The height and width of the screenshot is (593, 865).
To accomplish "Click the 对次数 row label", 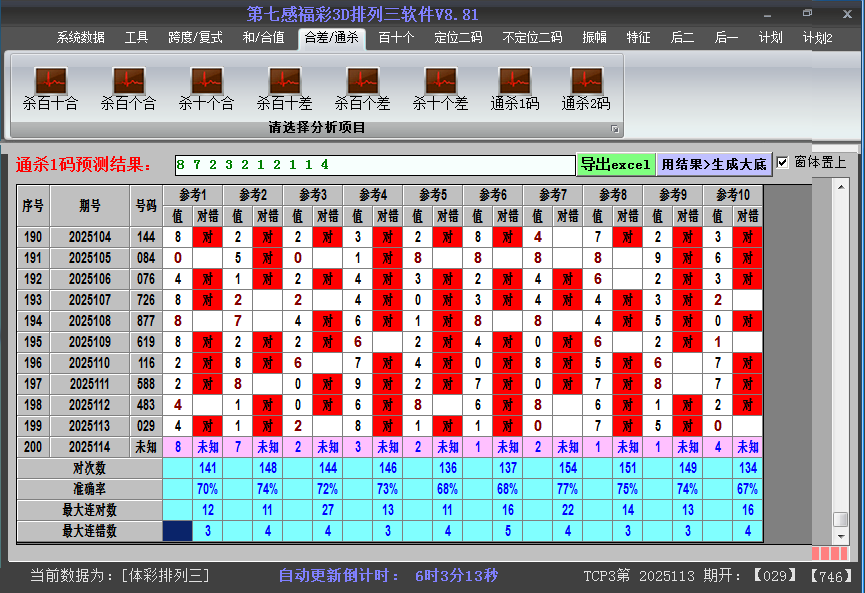I will point(89,468).
